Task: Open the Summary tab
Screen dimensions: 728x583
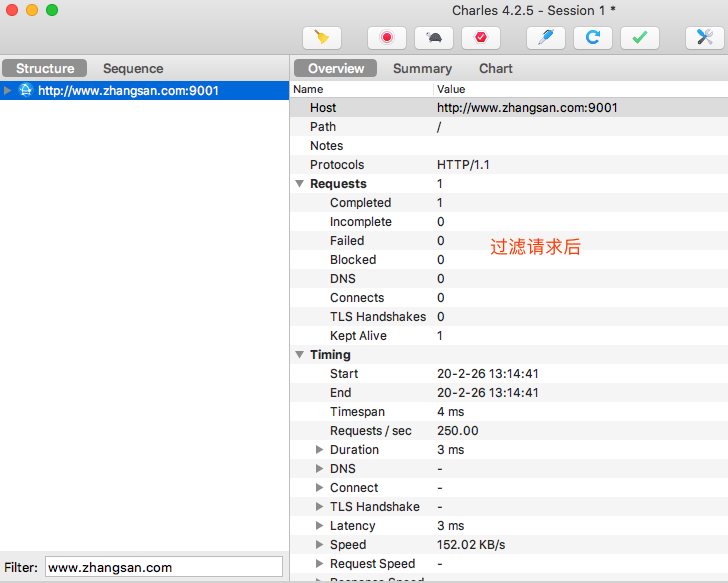Action: point(422,68)
